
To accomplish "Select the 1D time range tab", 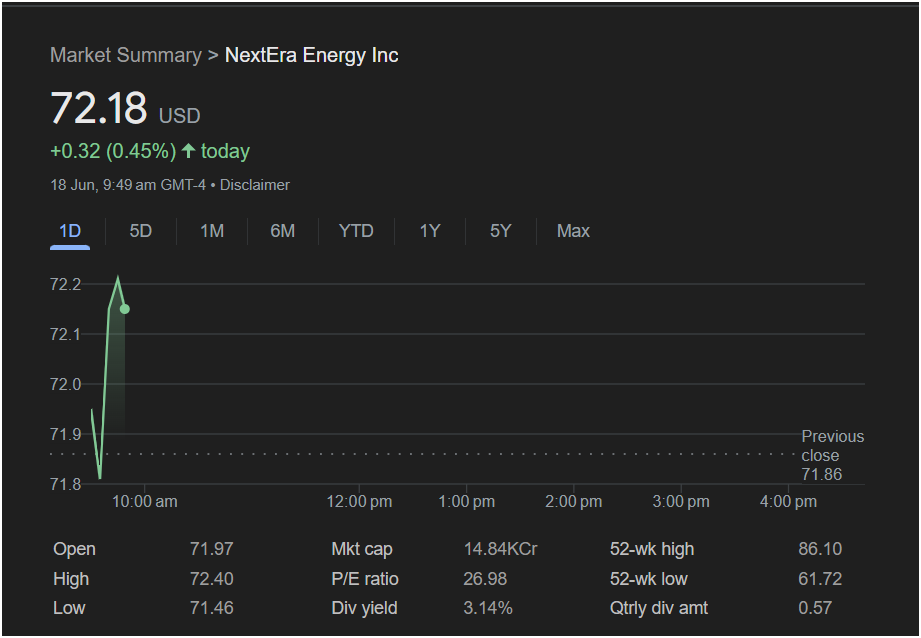I will click(70, 231).
